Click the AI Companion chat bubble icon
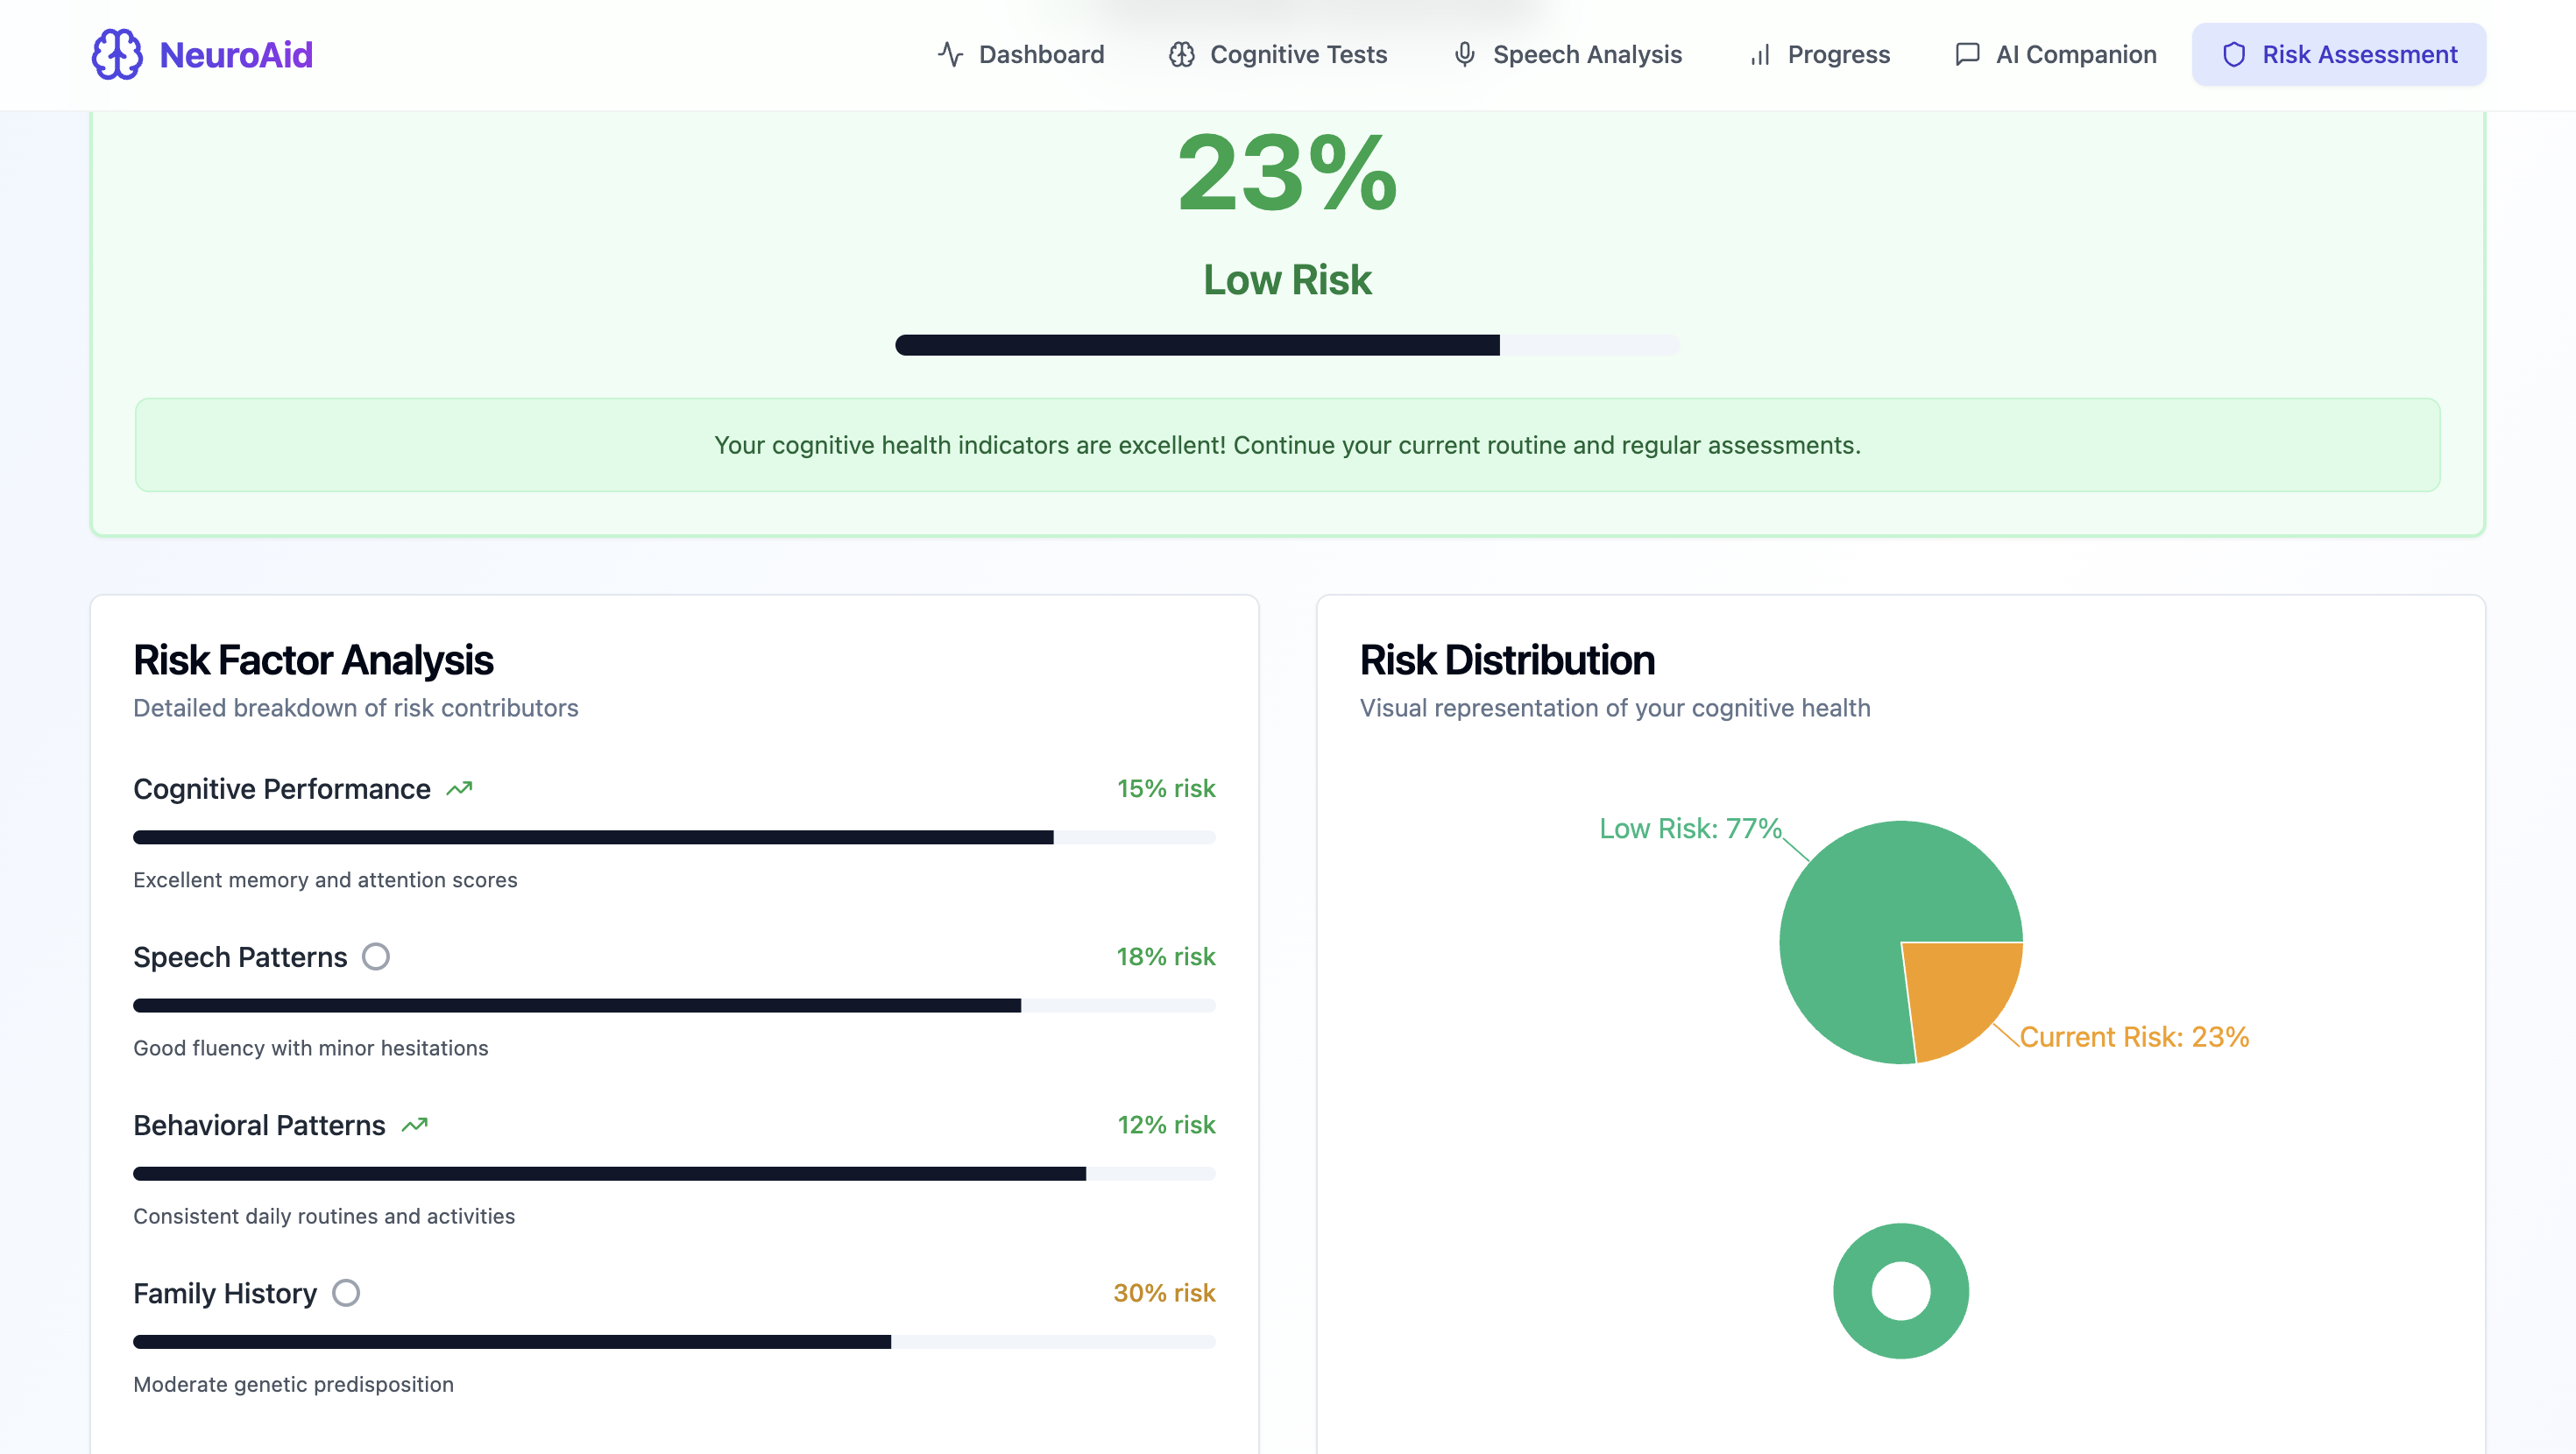The image size is (2576, 1454). (x=1967, y=54)
